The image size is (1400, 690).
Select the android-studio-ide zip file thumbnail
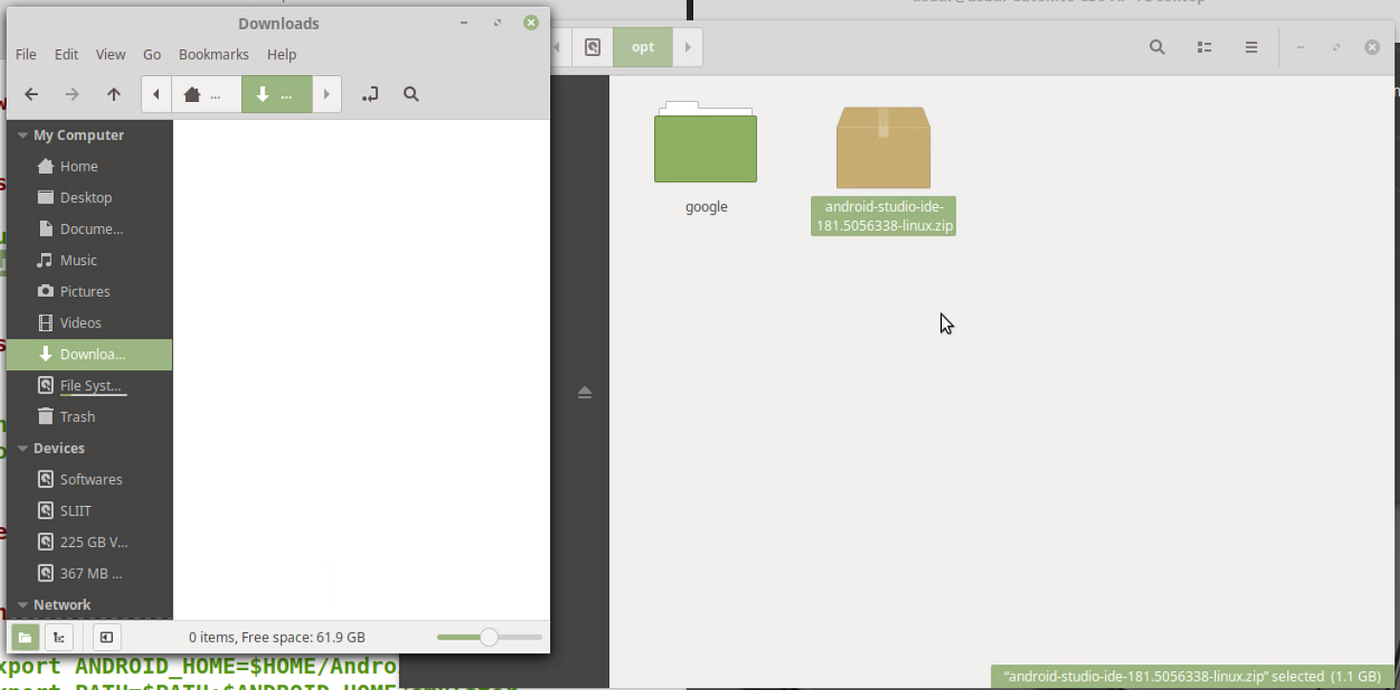tap(883, 146)
